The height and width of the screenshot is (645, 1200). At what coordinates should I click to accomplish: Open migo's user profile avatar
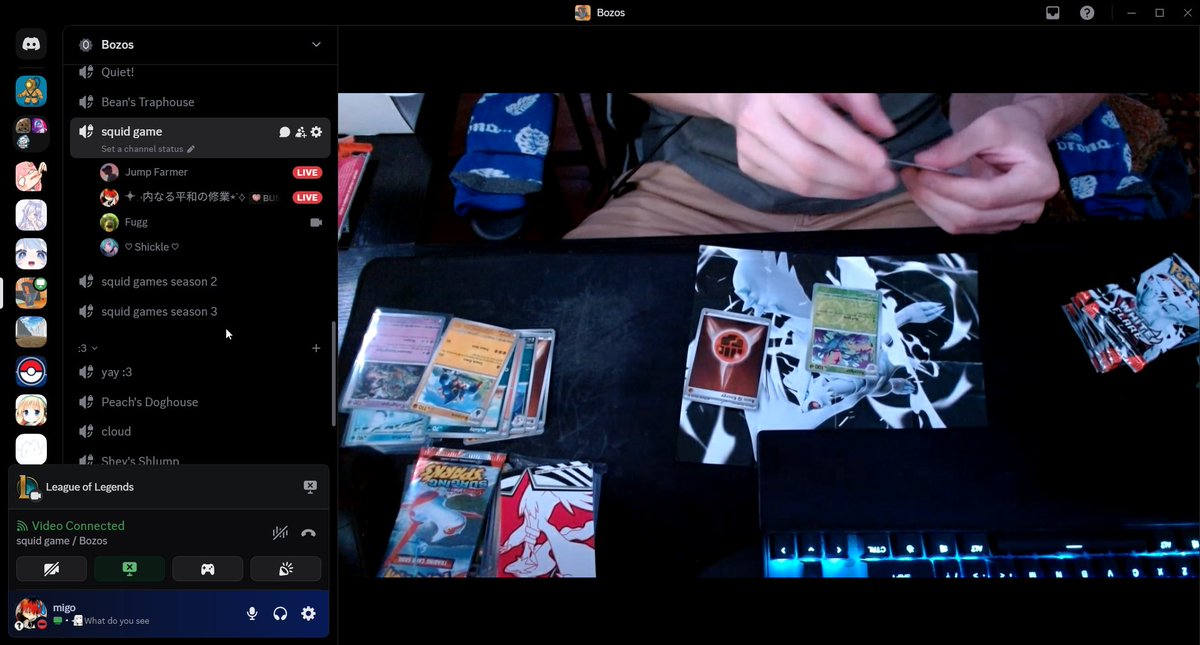click(x=31, y=613)
